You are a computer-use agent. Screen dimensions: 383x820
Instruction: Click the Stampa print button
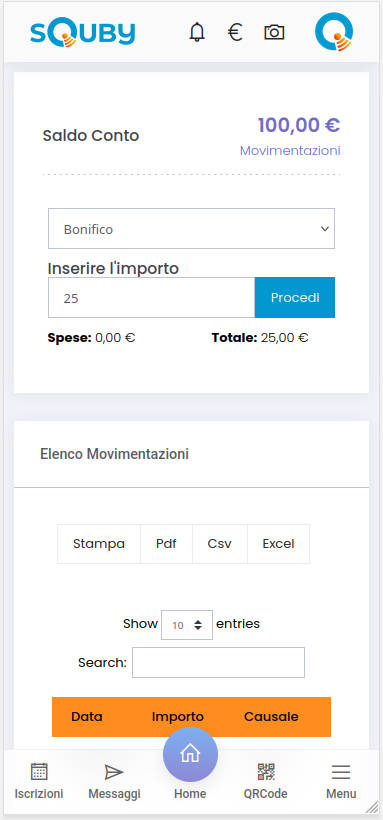coord(99,544)
